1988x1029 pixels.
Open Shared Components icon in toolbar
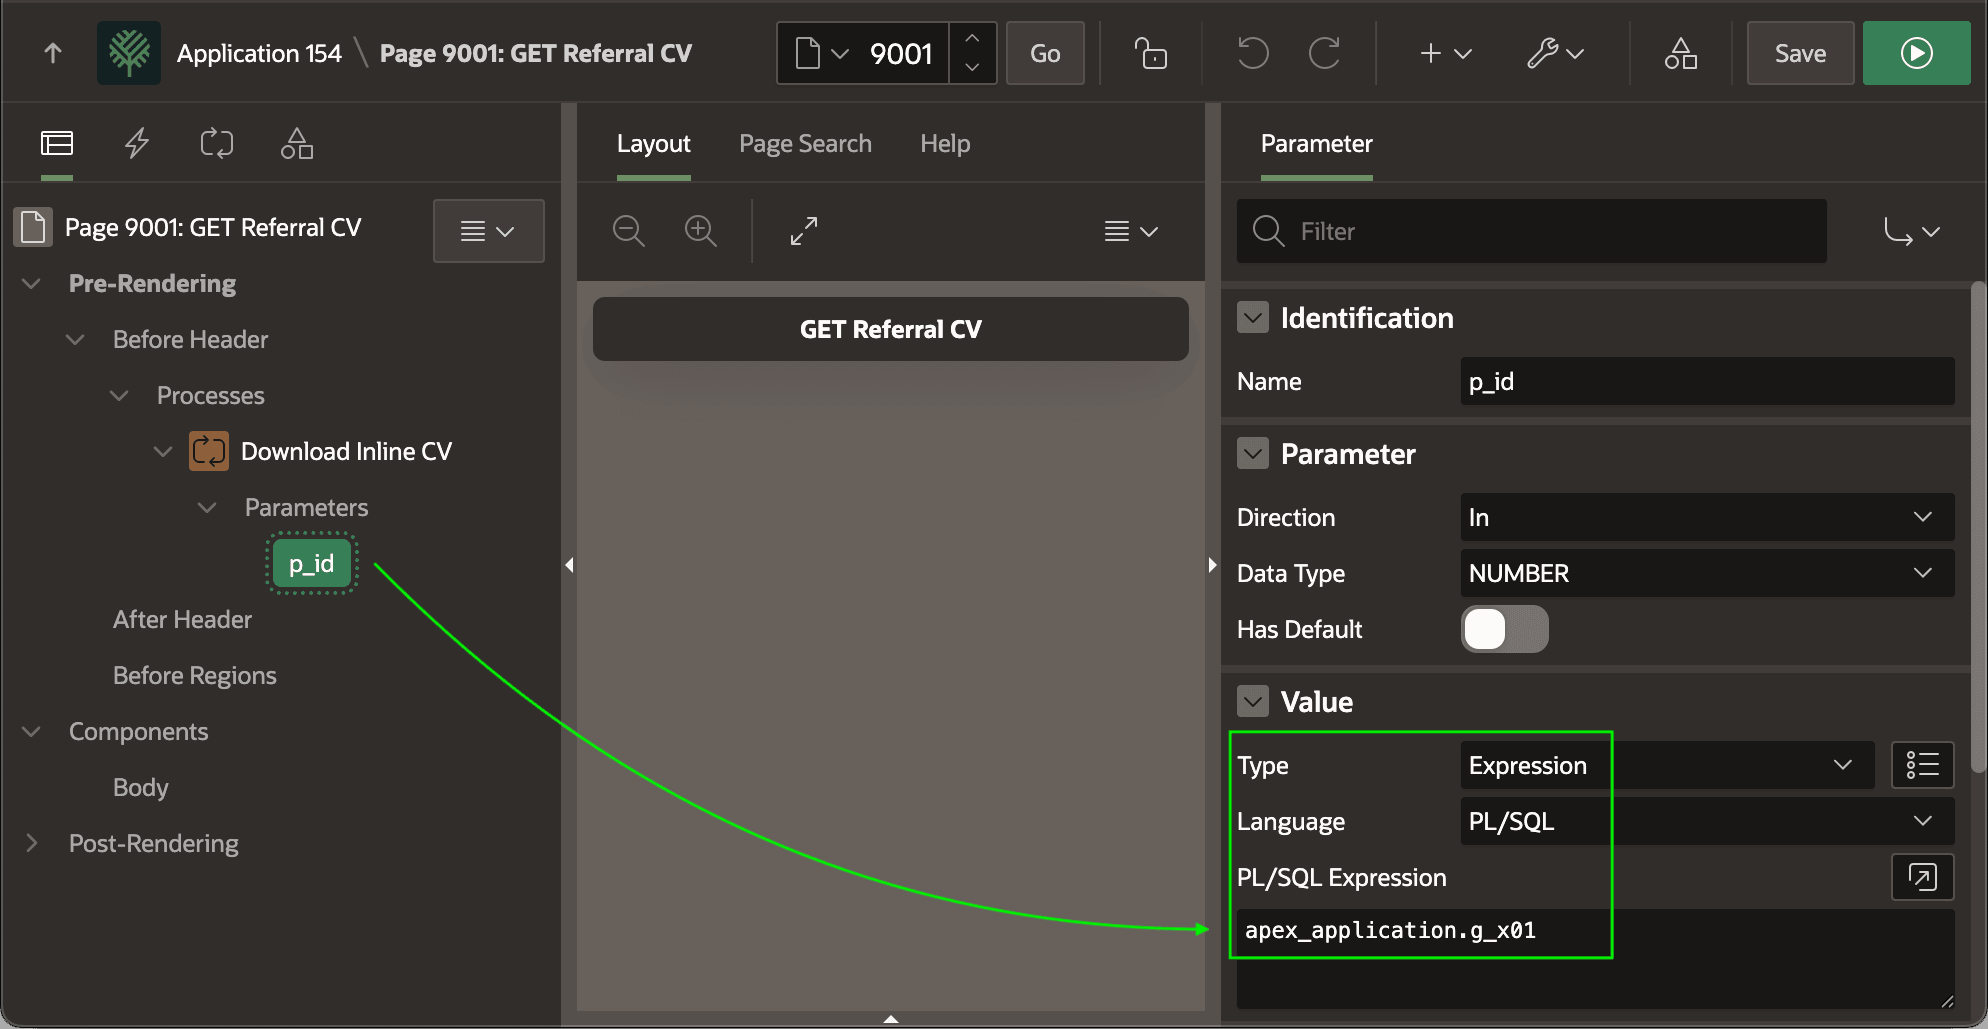(1681, 53)
